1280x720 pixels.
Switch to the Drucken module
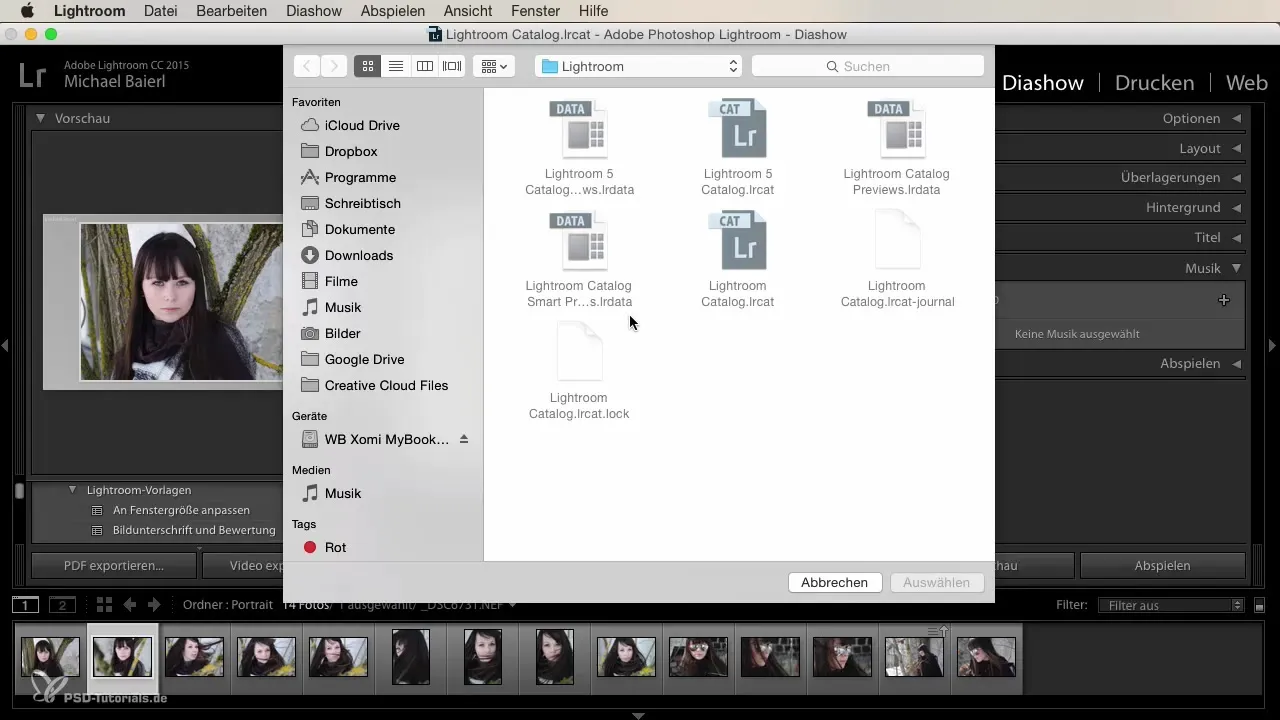1154,83
